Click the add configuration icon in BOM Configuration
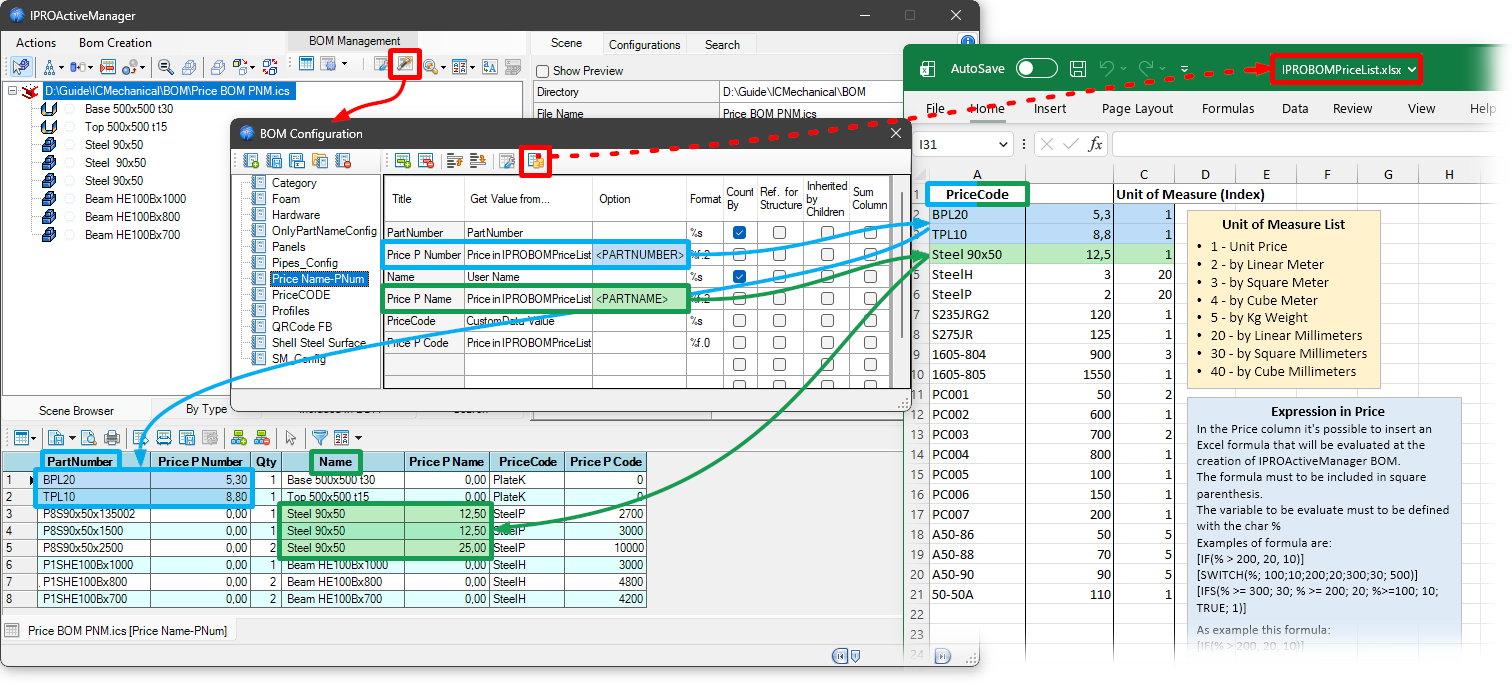 point(250,160)
